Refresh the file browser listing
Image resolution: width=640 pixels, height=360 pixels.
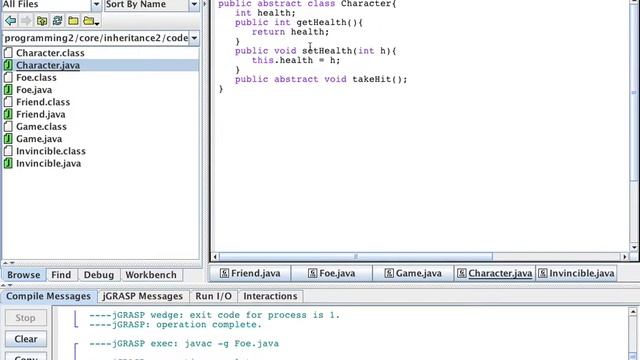57,21
